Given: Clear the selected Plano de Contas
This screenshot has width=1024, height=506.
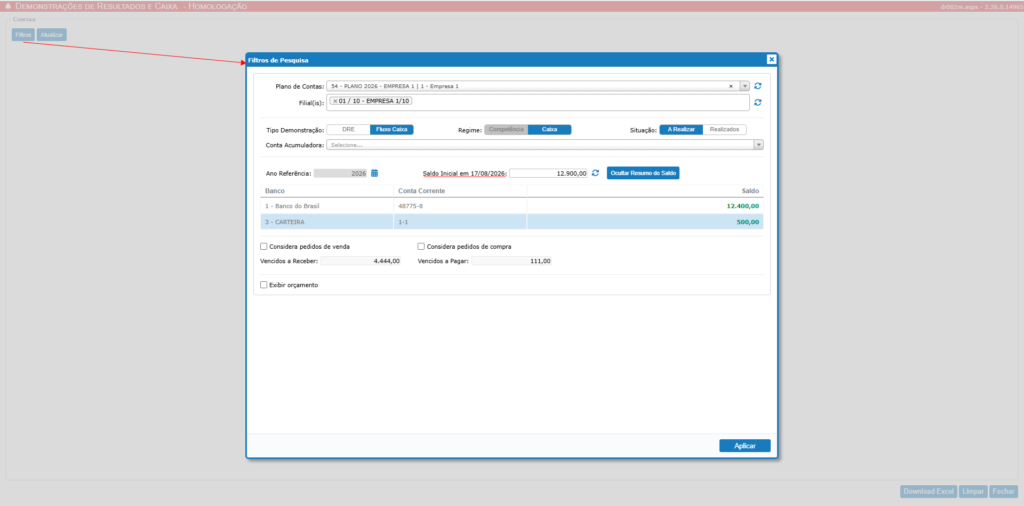Looking at the screenshot, I should 731,86.
